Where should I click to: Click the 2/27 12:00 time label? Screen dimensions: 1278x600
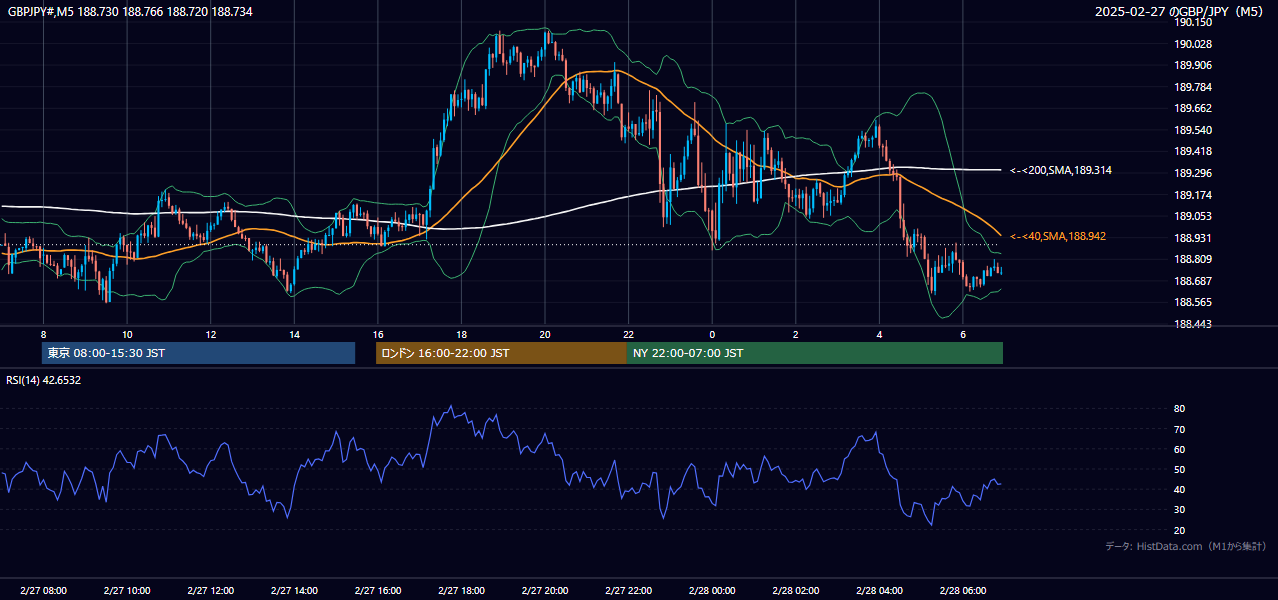pyautogui.click(x=211, y=591)
